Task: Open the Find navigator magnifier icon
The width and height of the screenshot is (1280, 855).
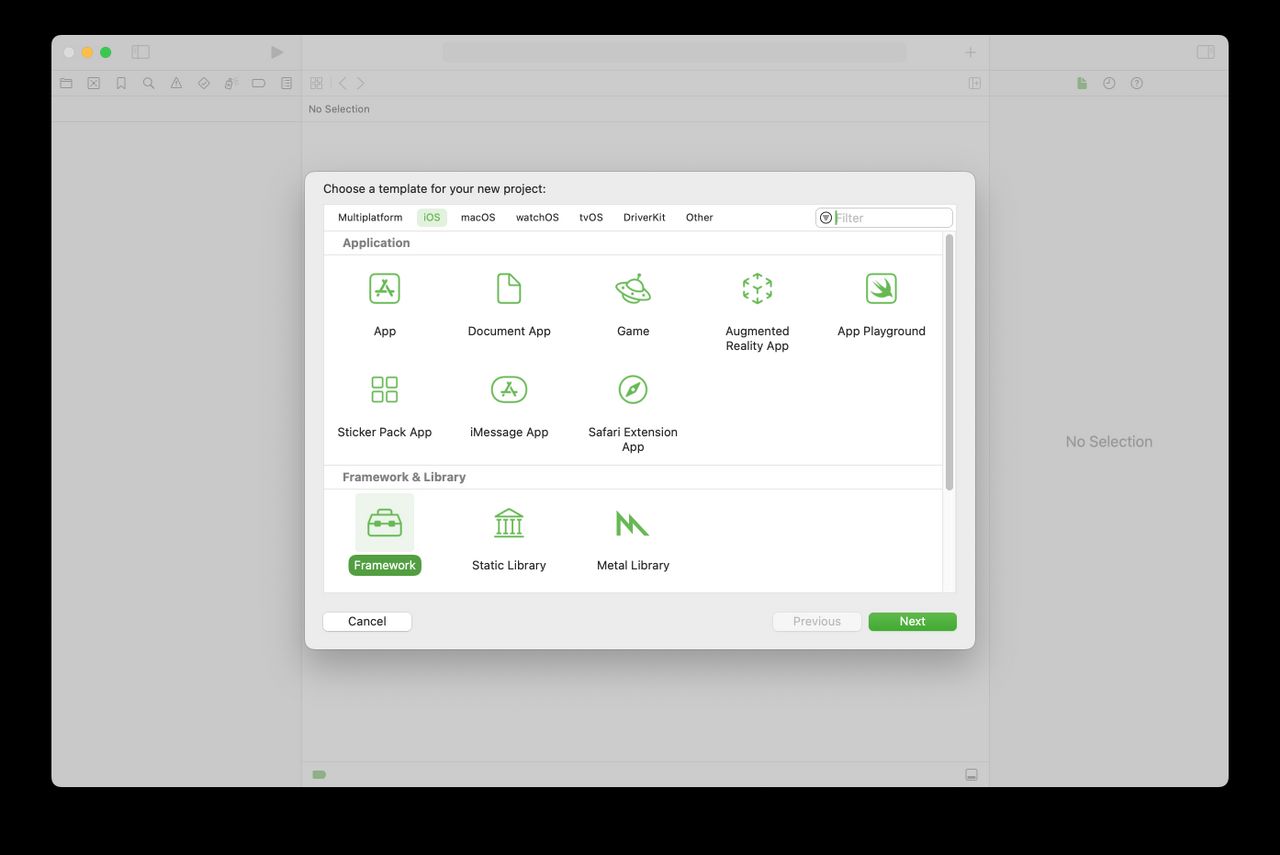Action: (x=148, y=83)
